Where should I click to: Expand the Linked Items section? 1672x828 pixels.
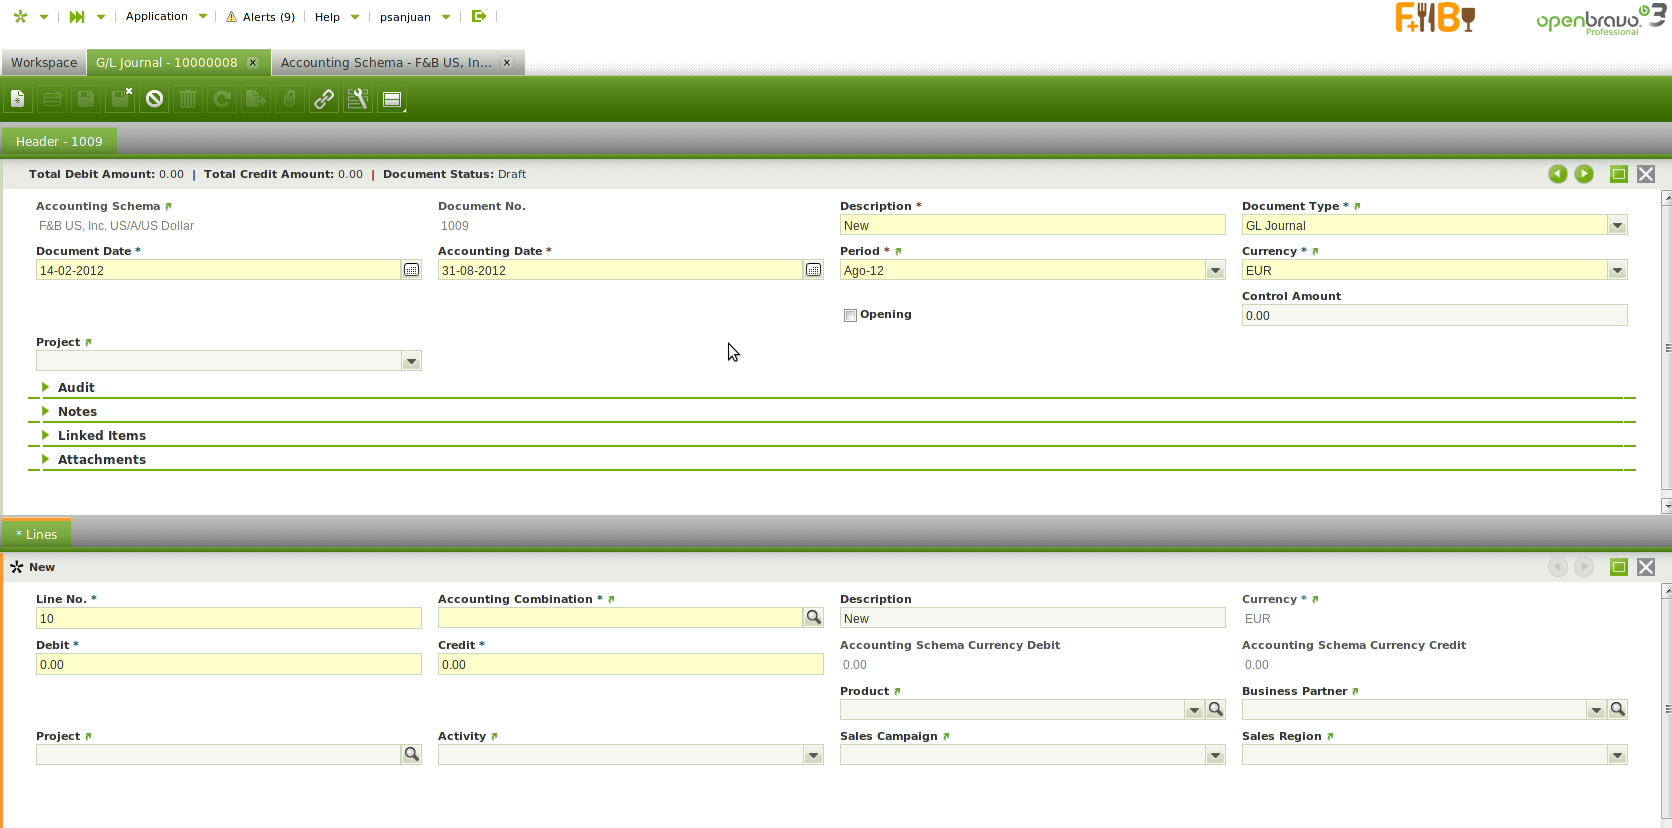click(101, 435)
